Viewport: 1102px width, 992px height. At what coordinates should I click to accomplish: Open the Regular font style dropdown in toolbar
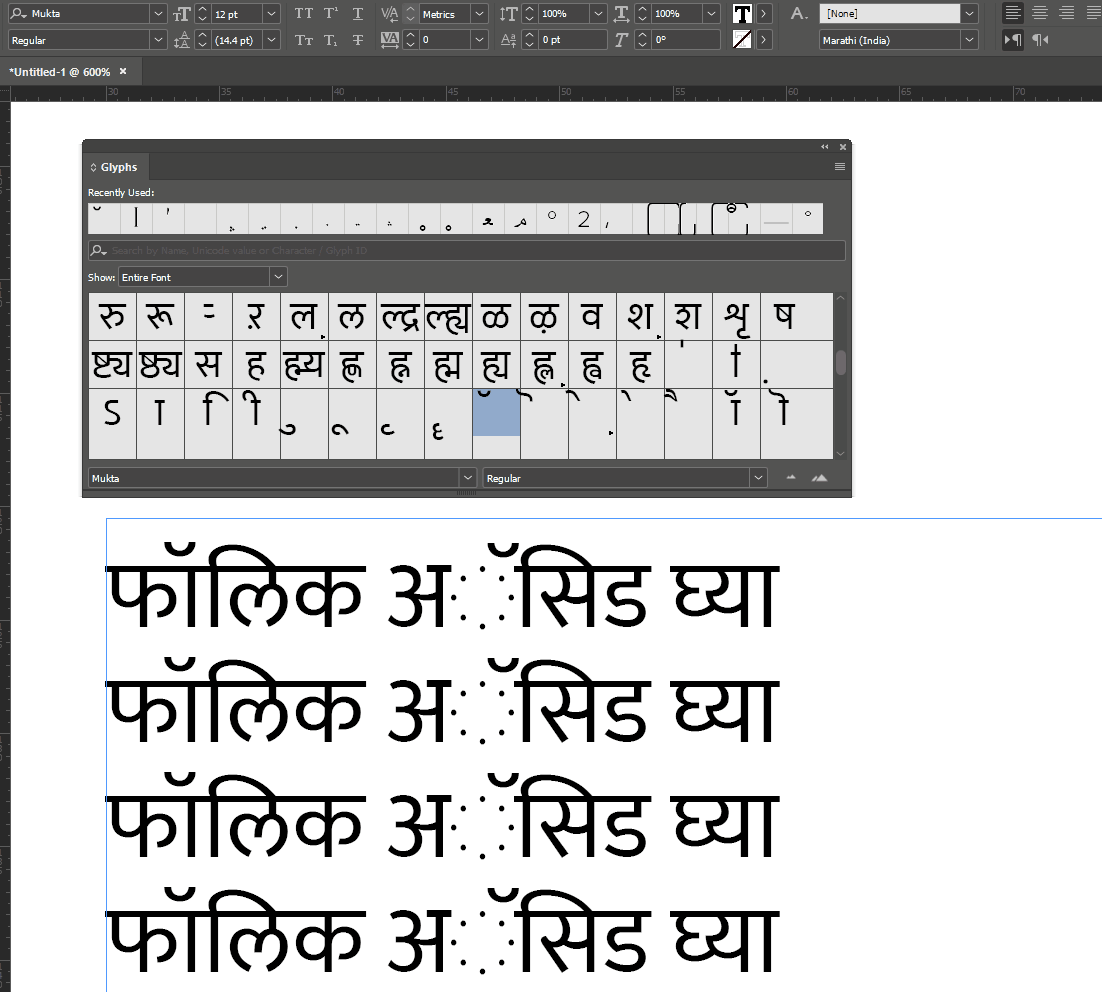click(158, 40)
